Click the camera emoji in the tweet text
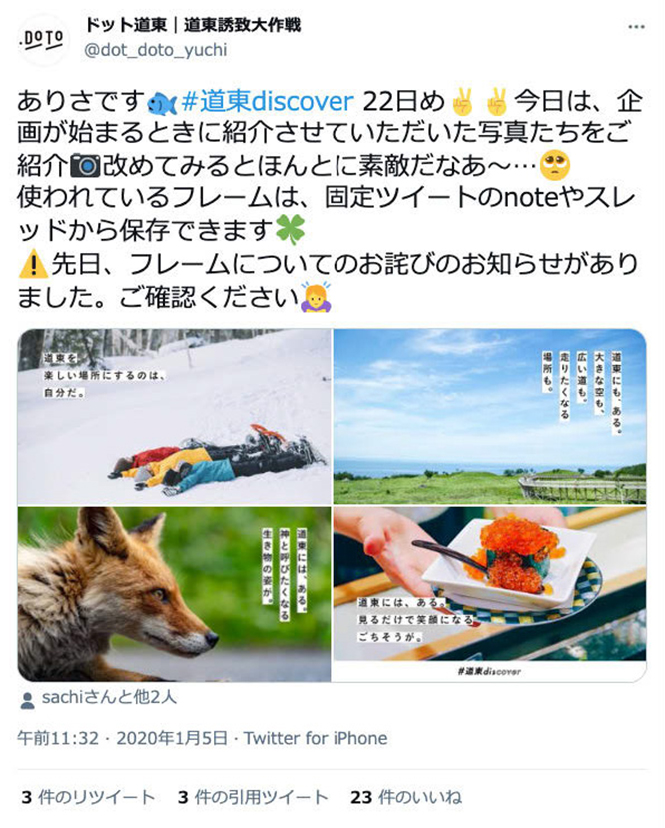665x828 pixels. point(85,166)
